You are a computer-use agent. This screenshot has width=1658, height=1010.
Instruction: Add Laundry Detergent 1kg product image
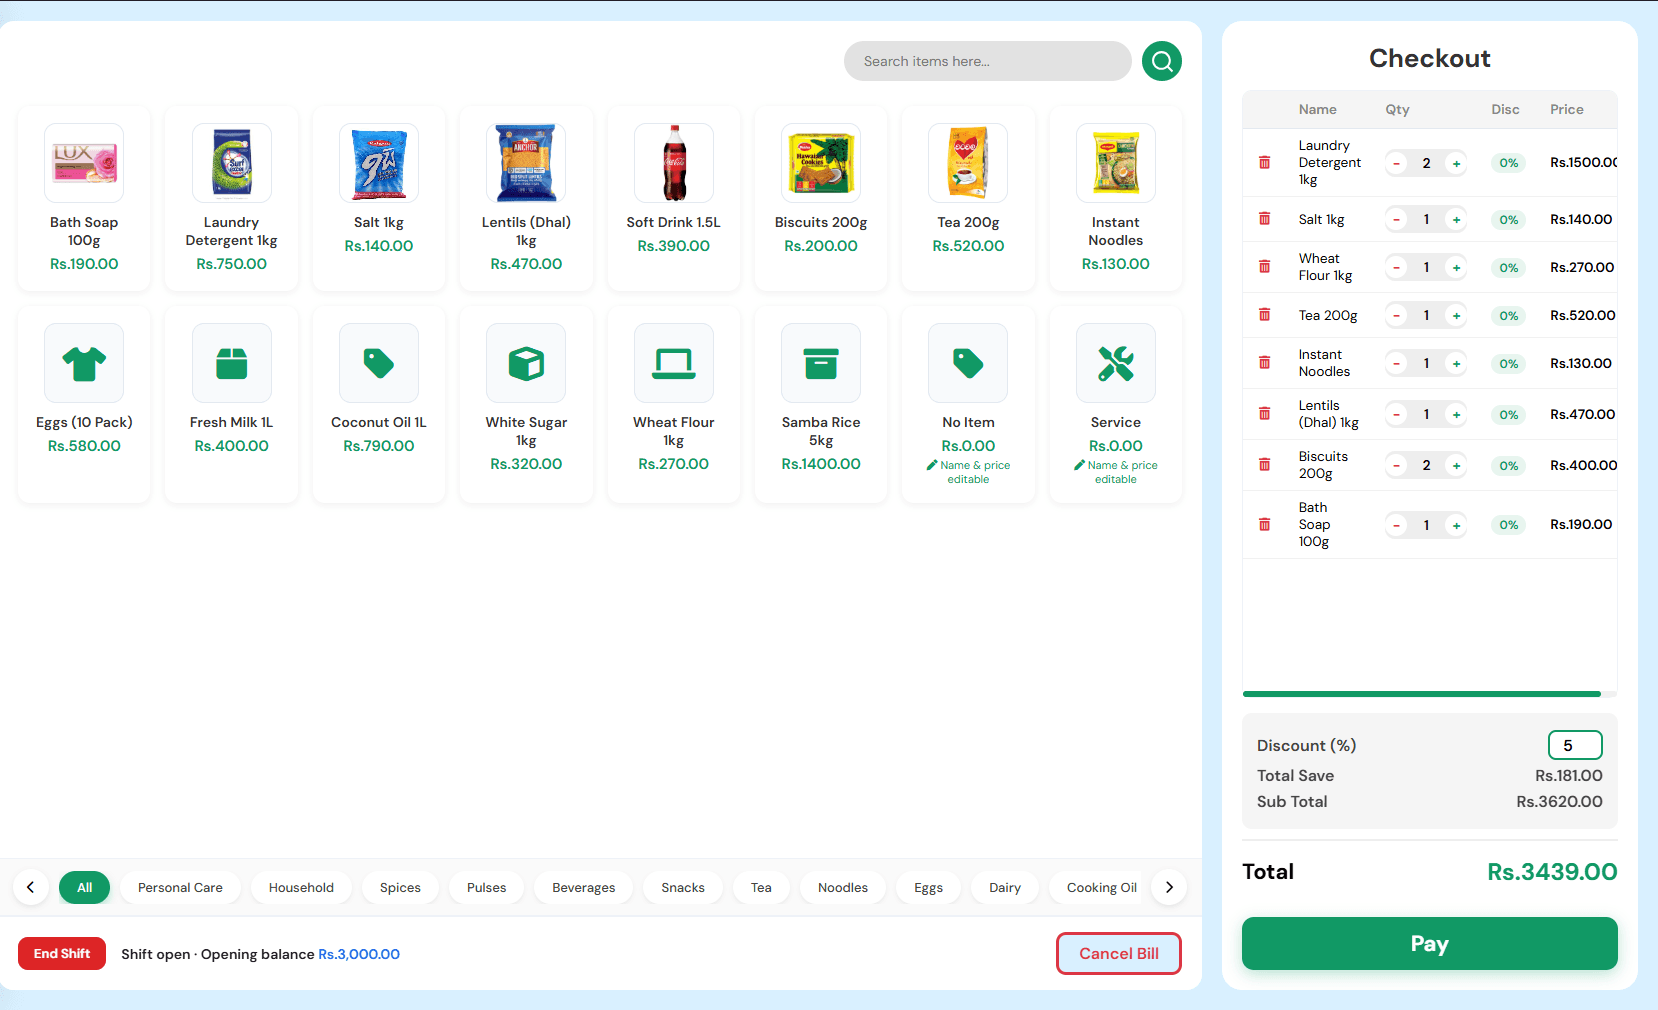[231, 163]
